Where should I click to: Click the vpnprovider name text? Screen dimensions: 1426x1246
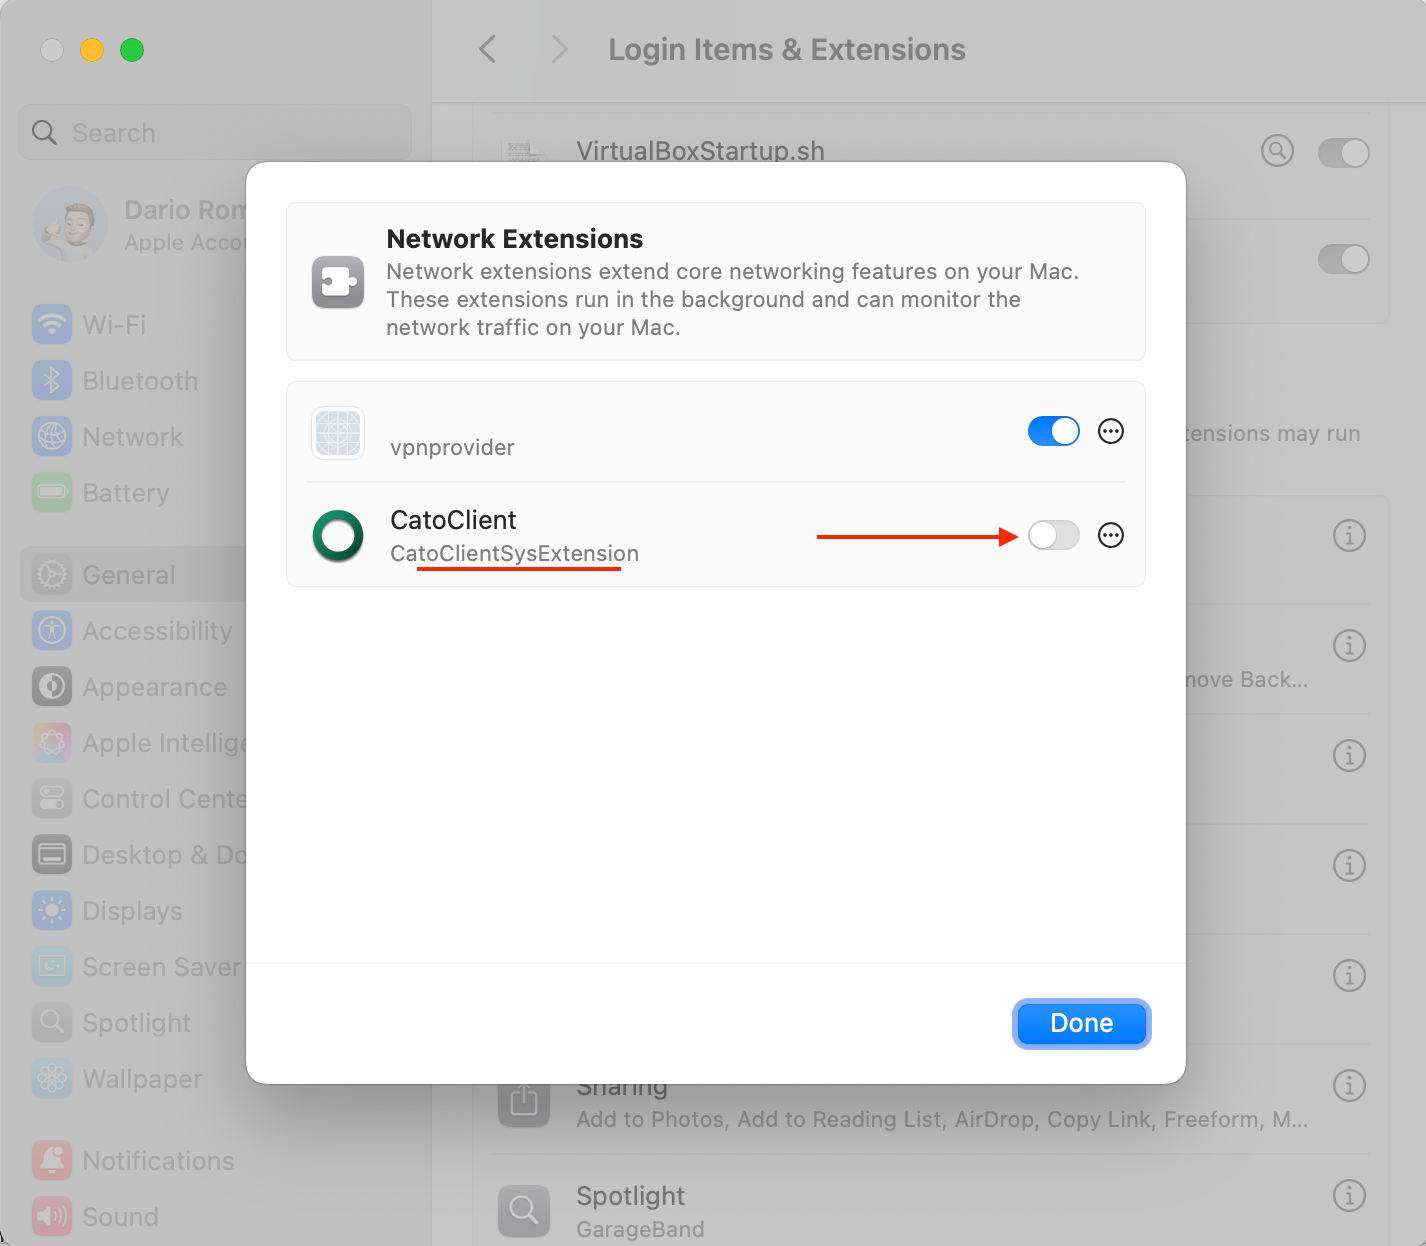(x=452, y=447)
